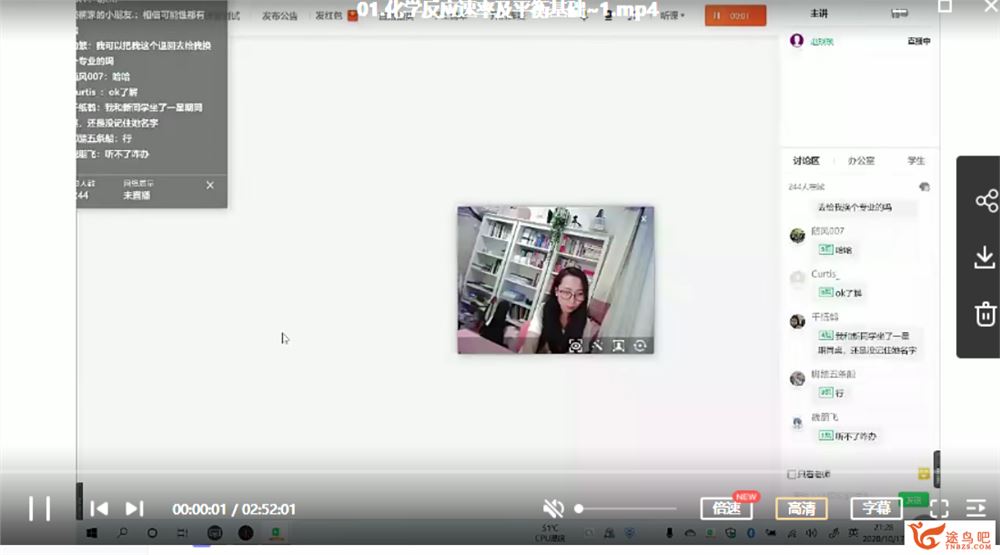Click the keyboard icon in the top-right header

[900, 13]
